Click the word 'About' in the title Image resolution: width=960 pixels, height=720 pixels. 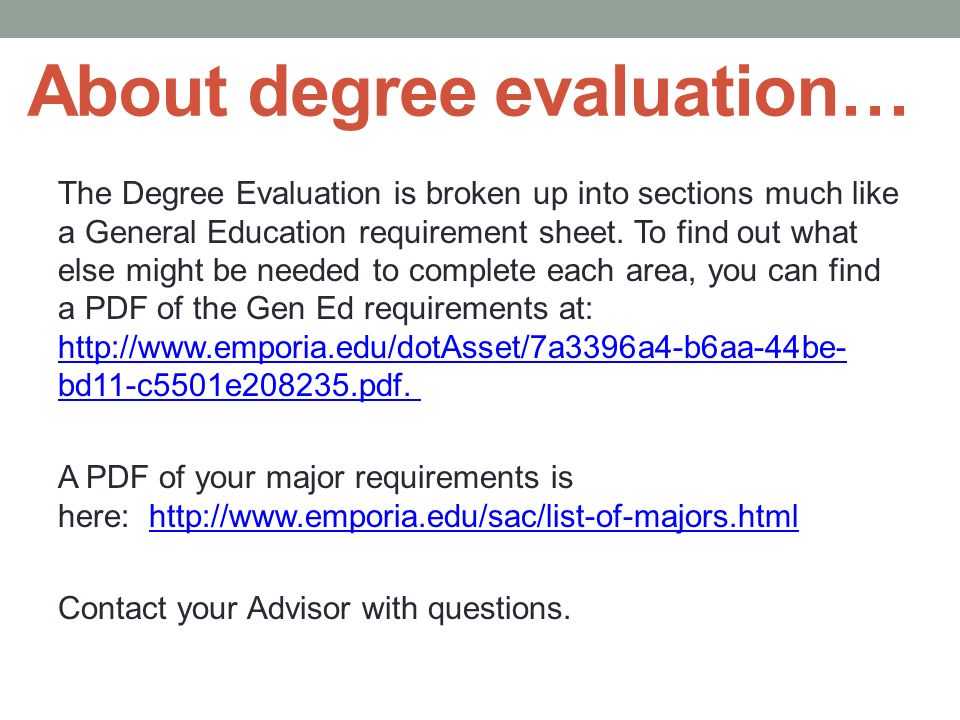point(127,91)
